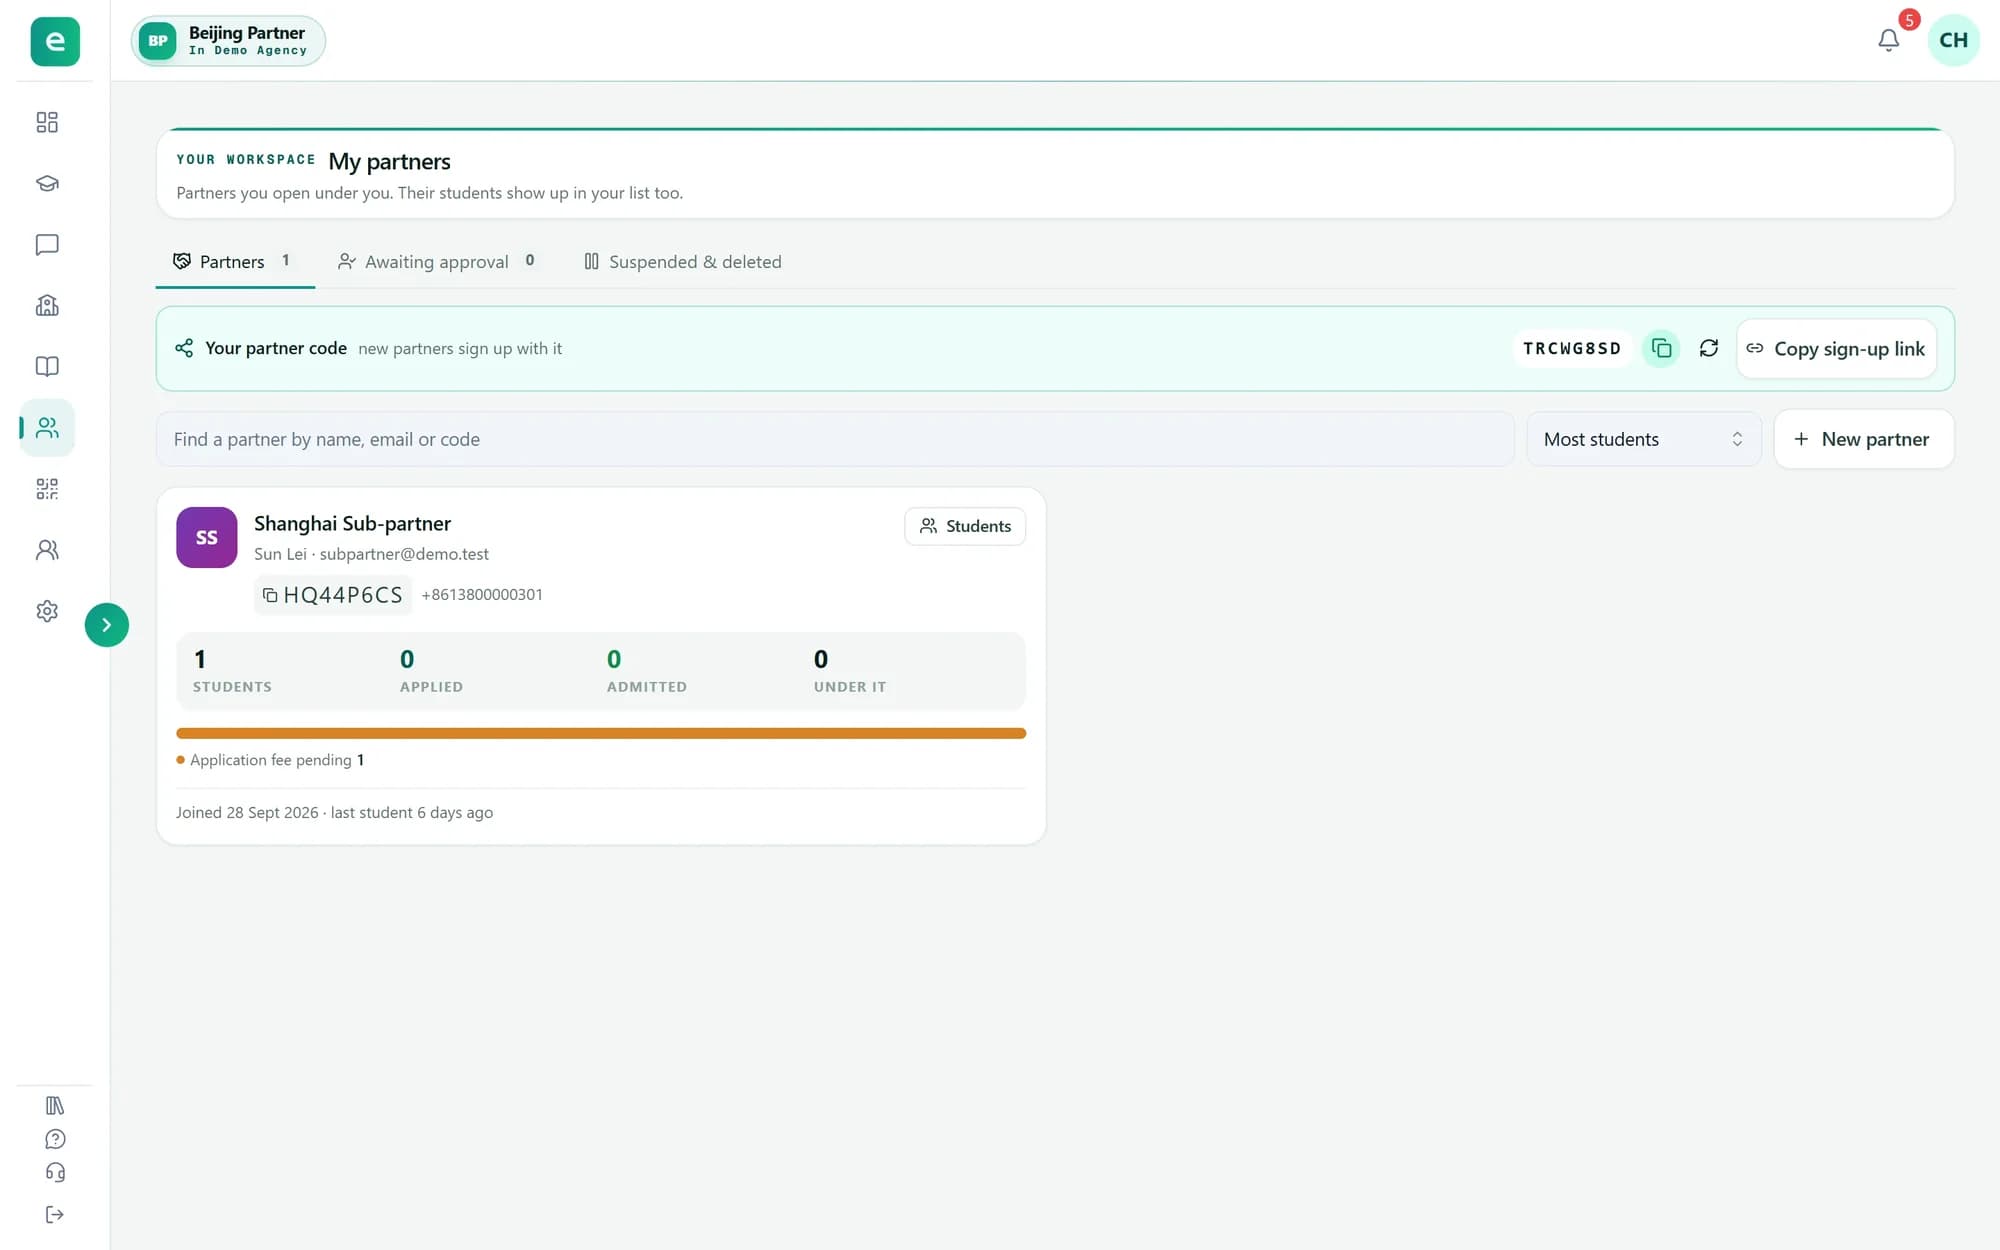Copy the HQ44P6CS partner code chip

(333, 595)
